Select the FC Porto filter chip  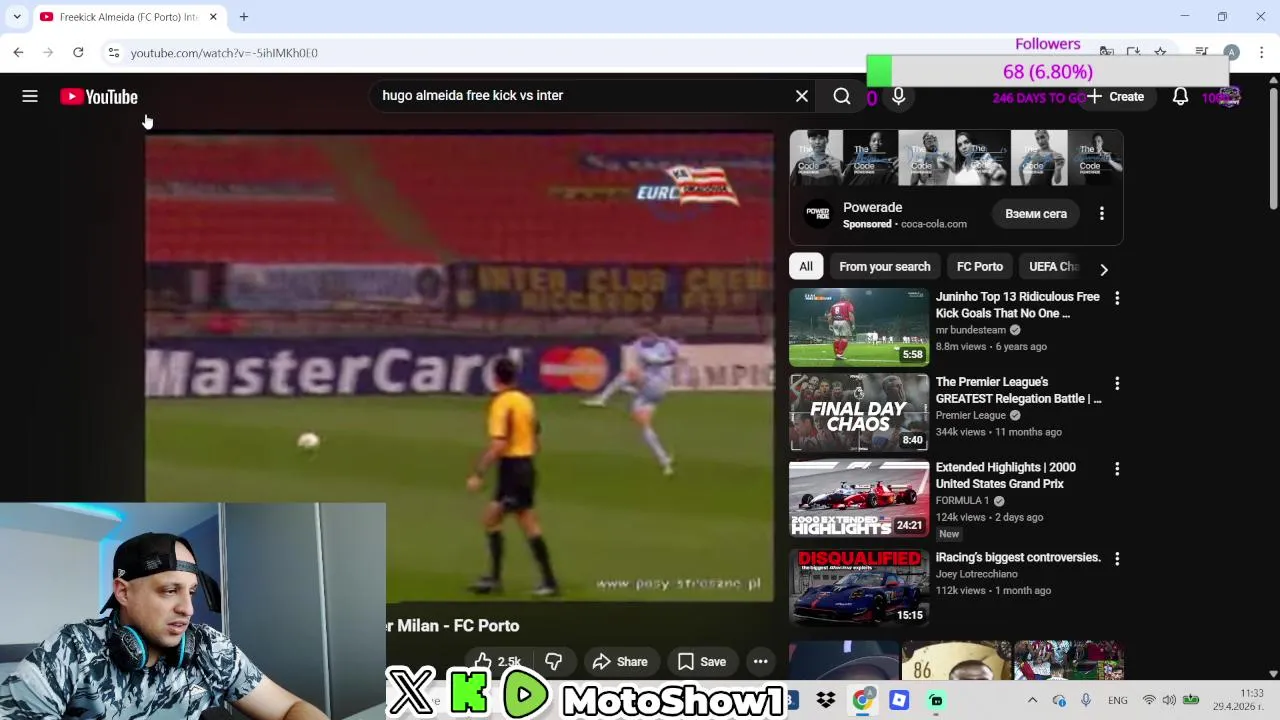pyautogui.click(x=980, y=267)
